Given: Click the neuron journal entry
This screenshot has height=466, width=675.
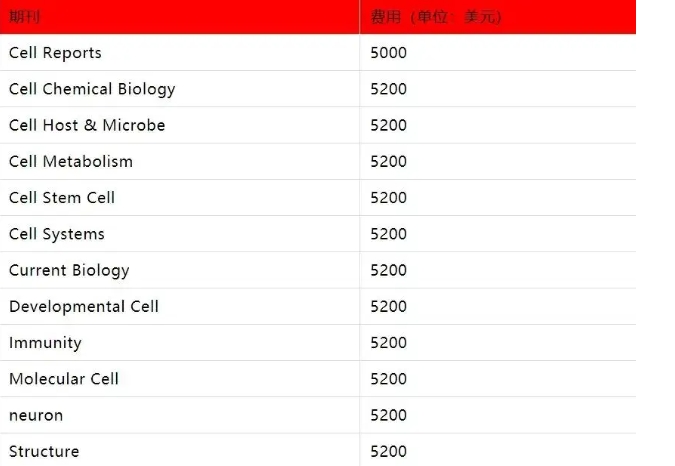Looking at the screenshot, I should pyautogui.click(x=36, y=415).
